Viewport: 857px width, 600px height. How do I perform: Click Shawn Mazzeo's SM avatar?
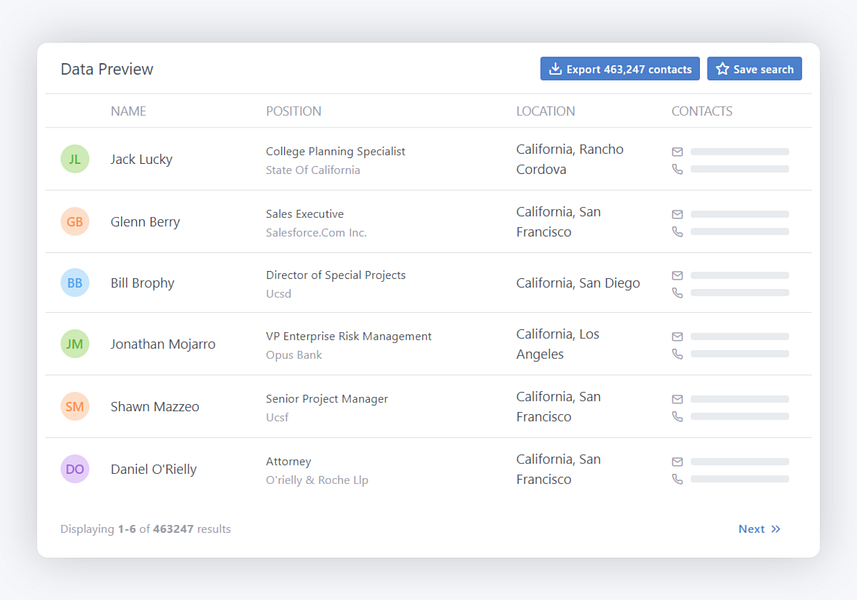pos(75,406)
